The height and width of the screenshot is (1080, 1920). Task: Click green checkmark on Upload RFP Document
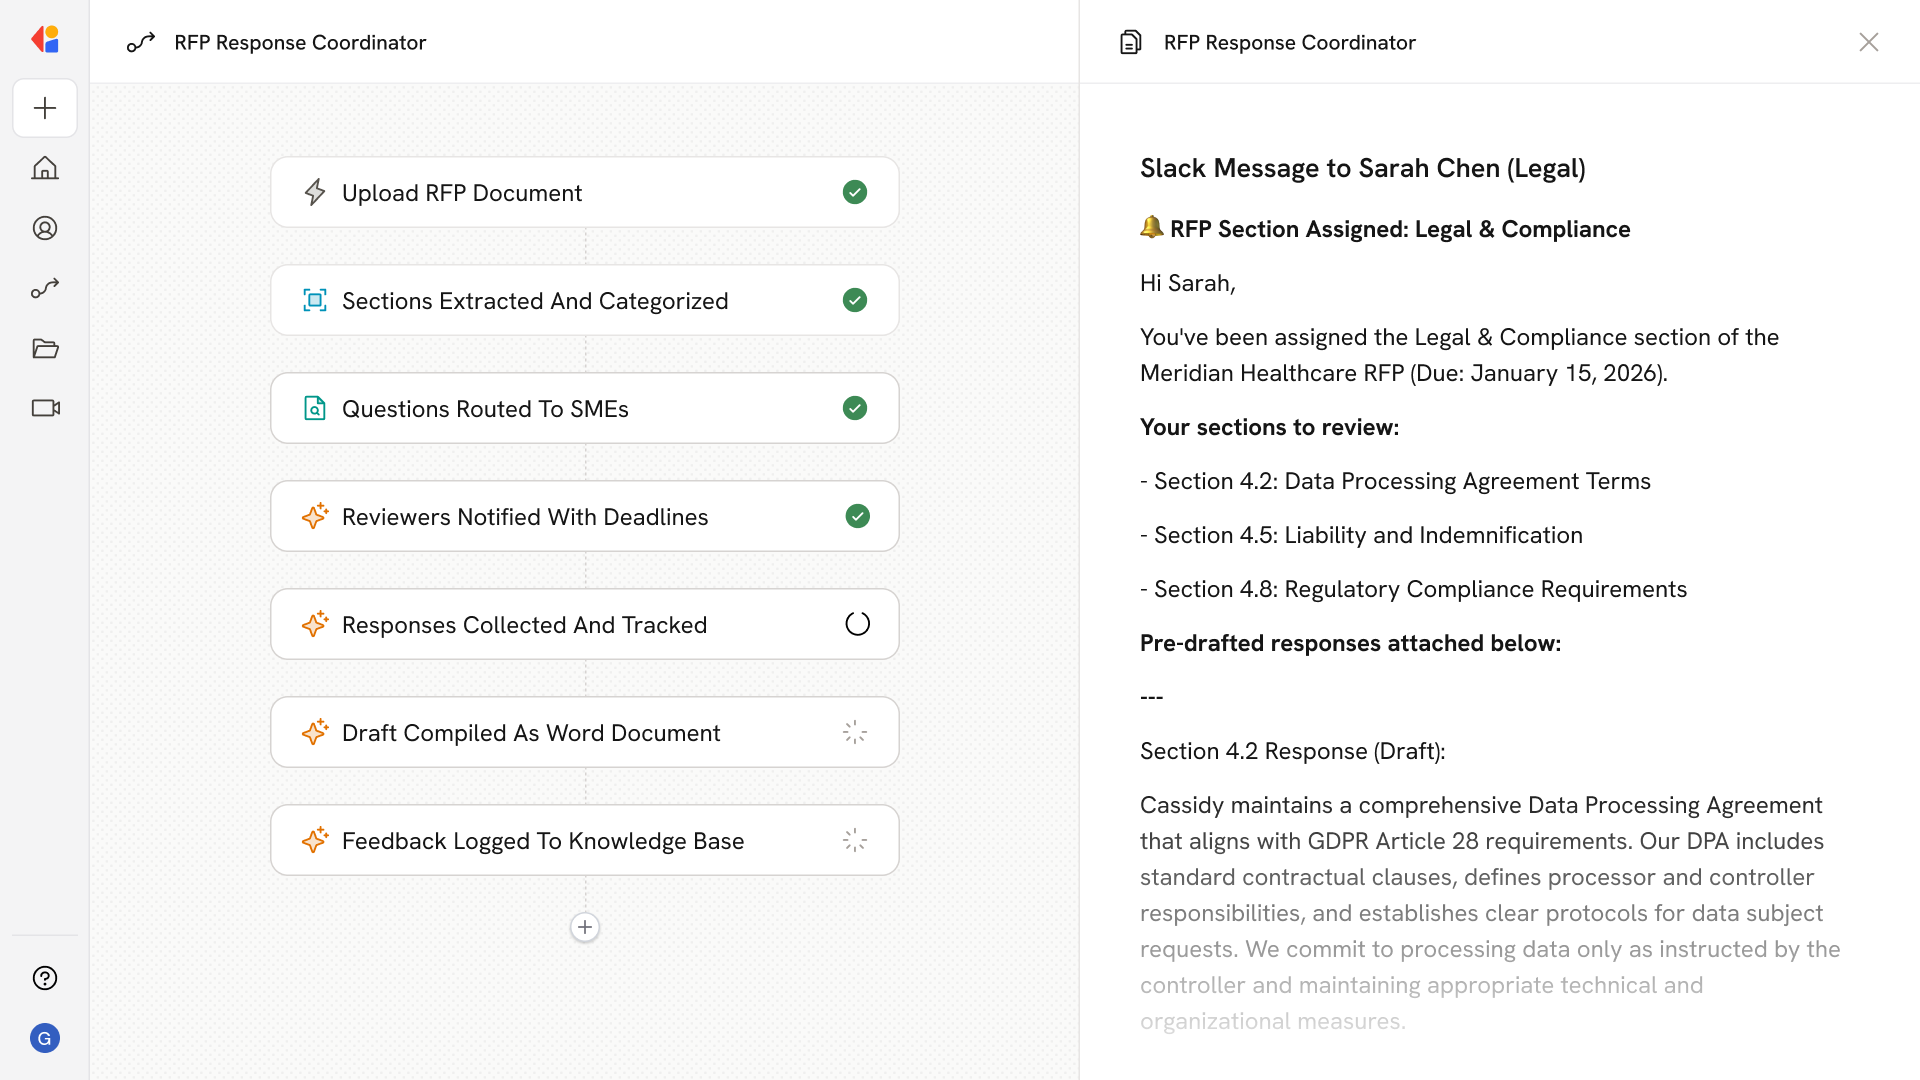(x=855, y=192)
